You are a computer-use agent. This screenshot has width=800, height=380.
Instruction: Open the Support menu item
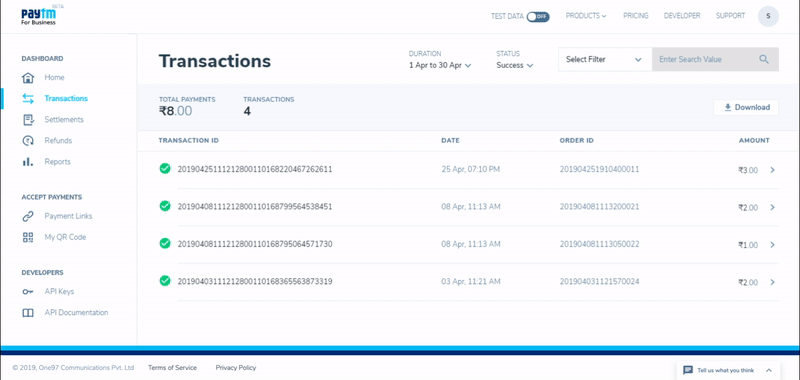(x=731, y=16)
